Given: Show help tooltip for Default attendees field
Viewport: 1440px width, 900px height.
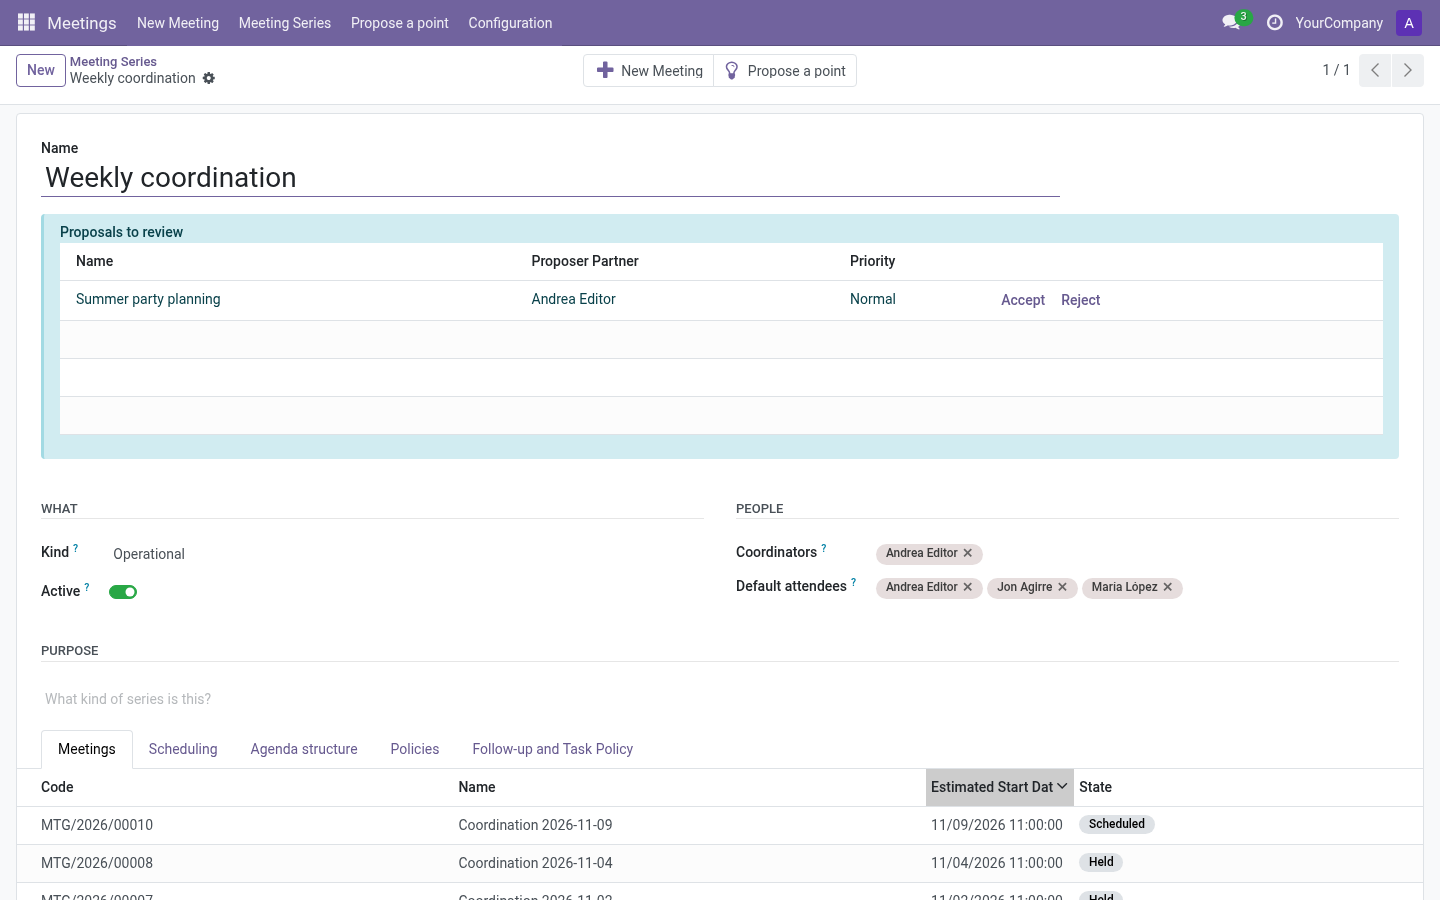Looking at the screenshot, I should click(854, 582).
